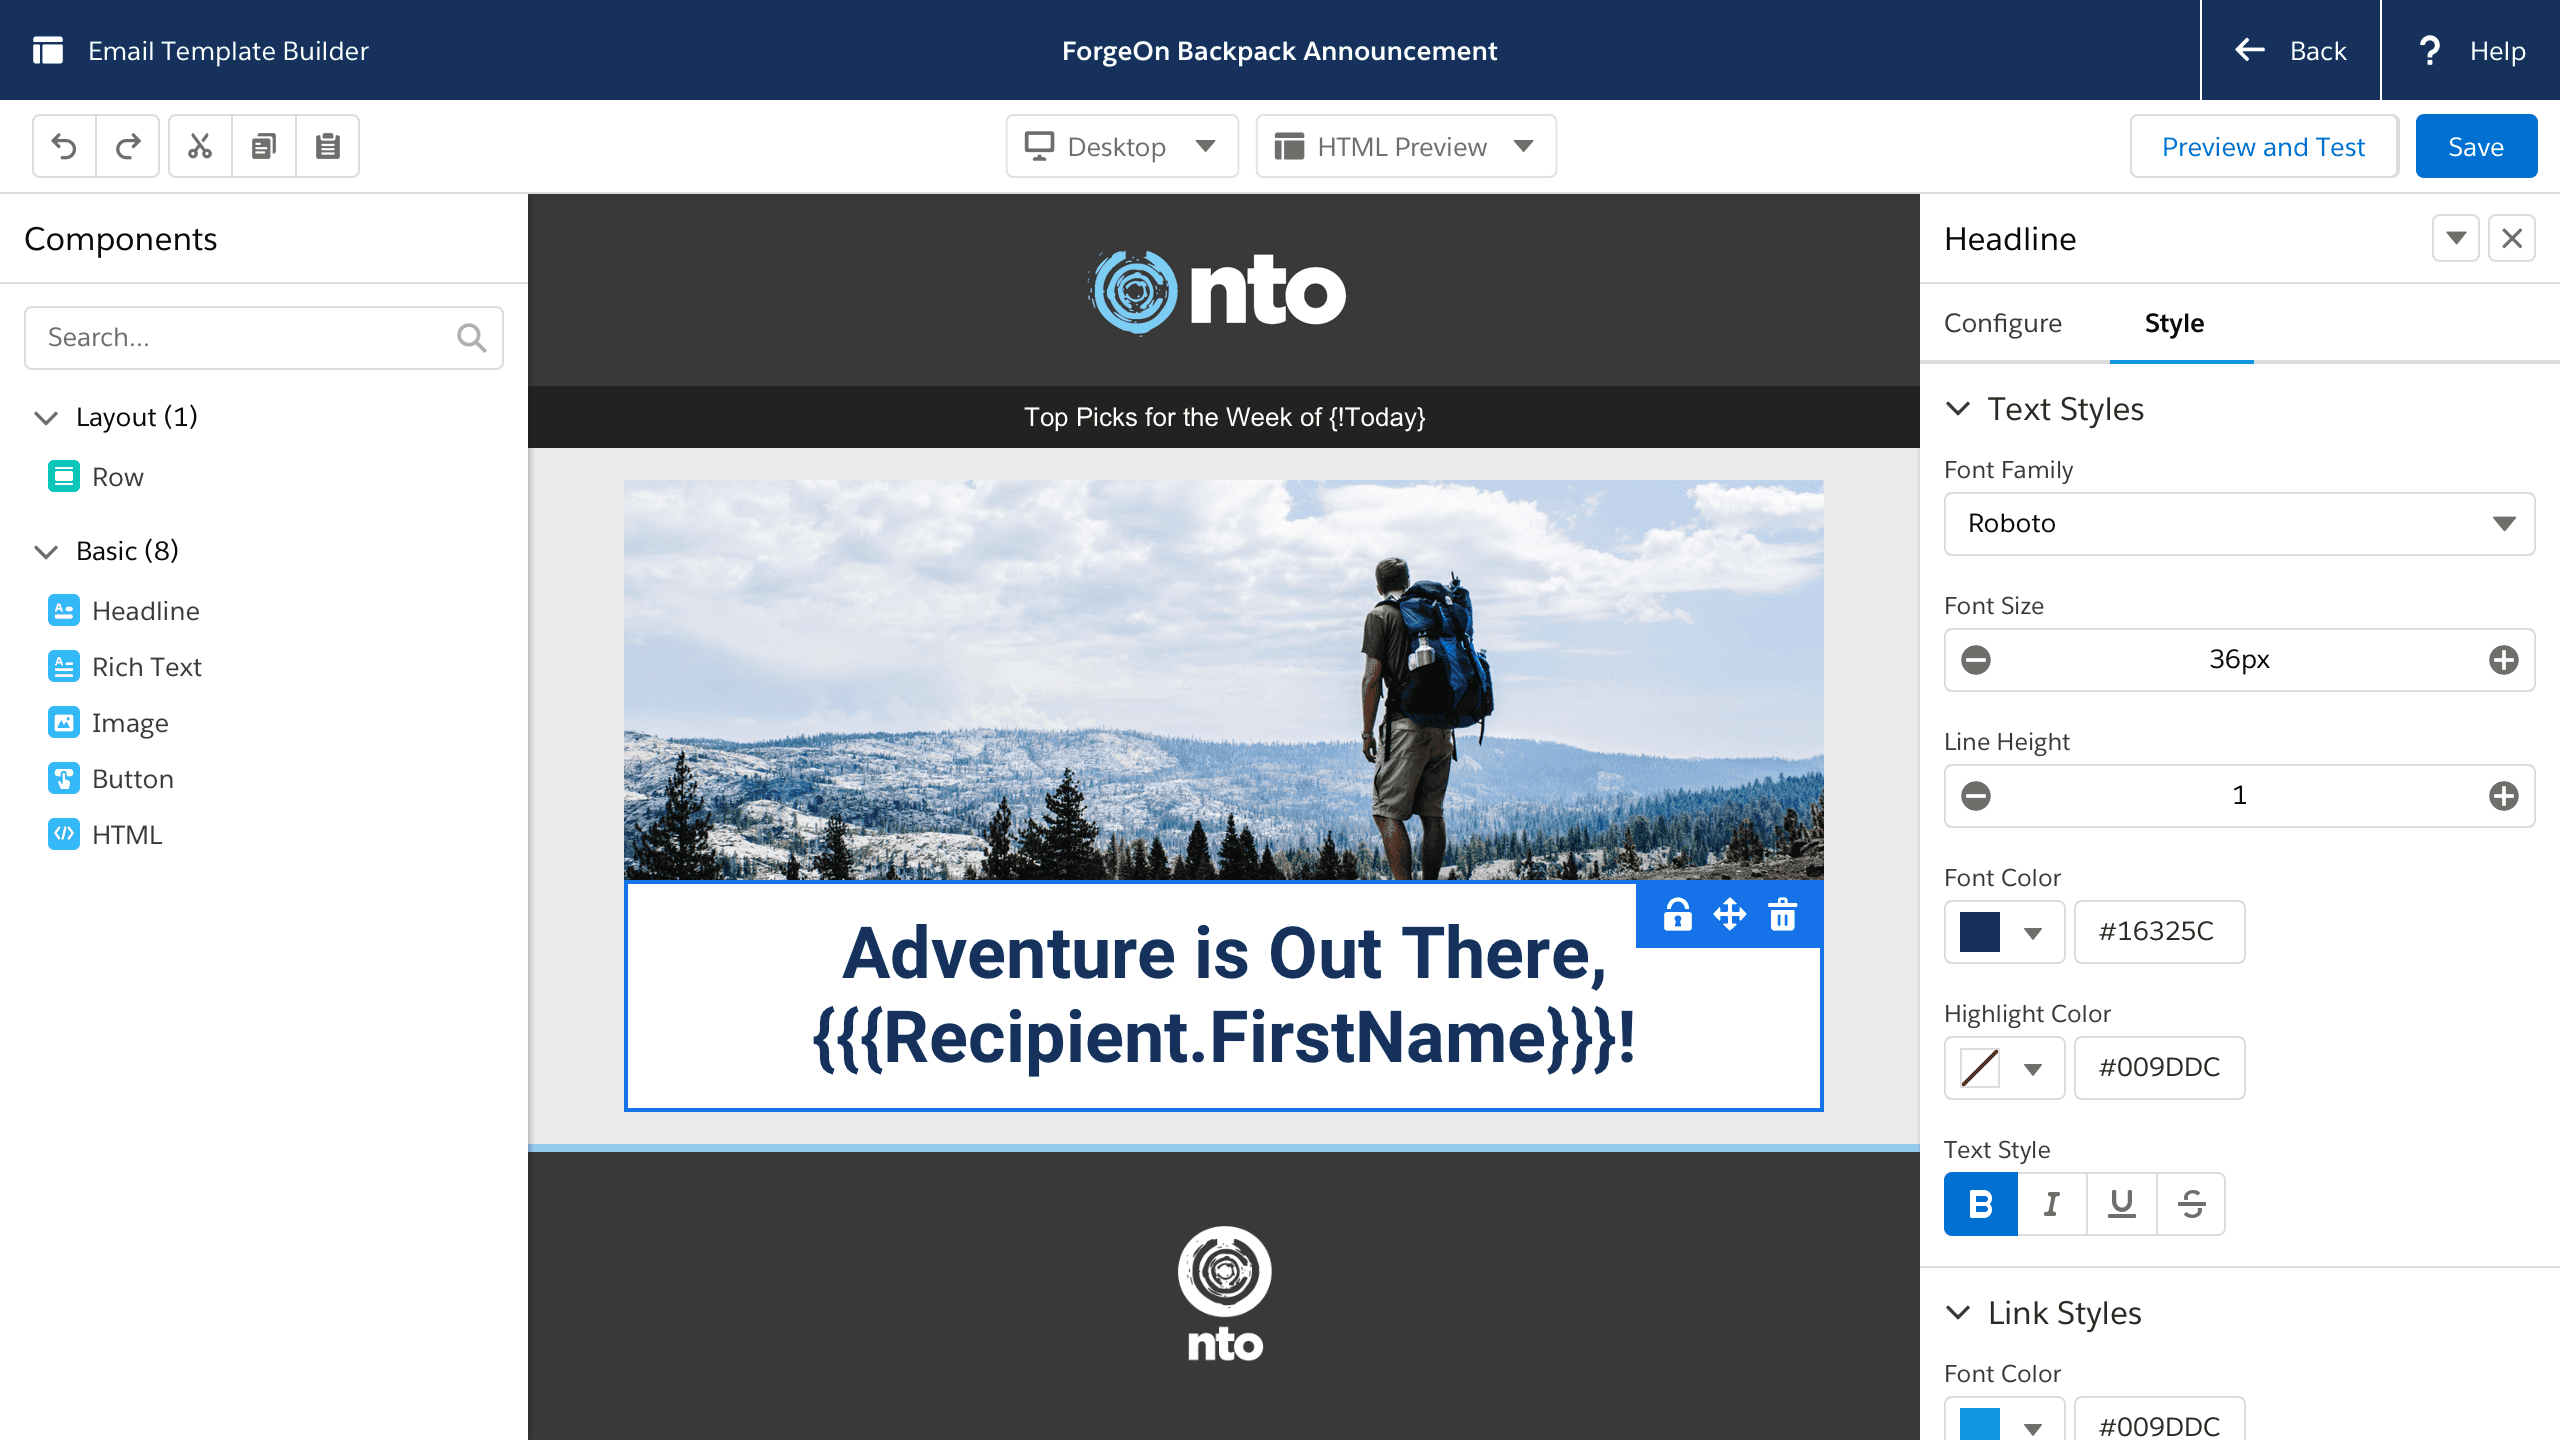Click the move handle on headline block
This screenshot has height=1440, width=2560.
pos(1729,914)
